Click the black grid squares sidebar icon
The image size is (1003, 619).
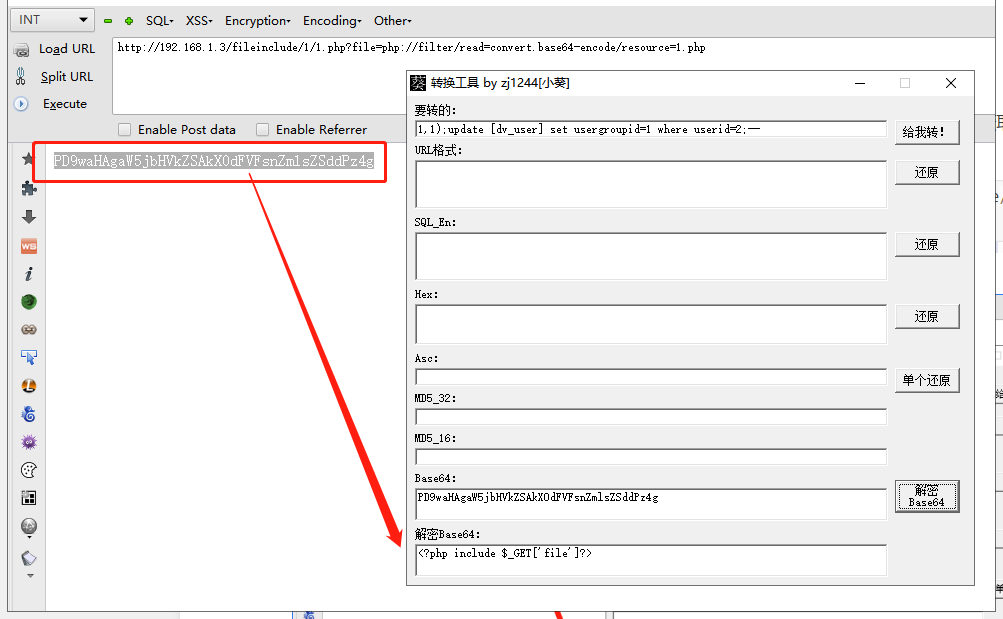point(29,498)
